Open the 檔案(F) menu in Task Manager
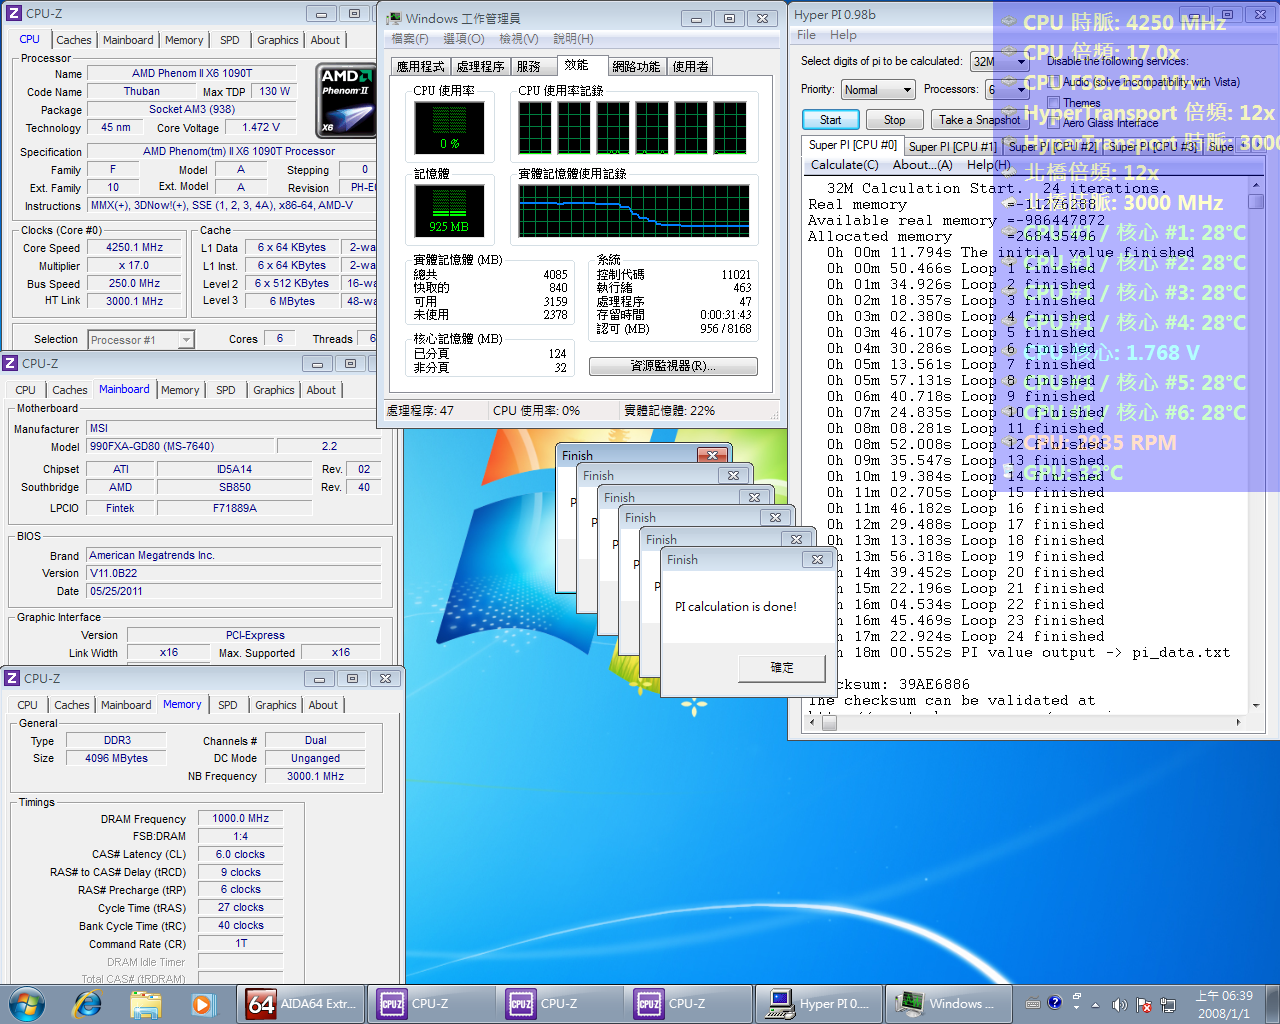 coord(410,39)
